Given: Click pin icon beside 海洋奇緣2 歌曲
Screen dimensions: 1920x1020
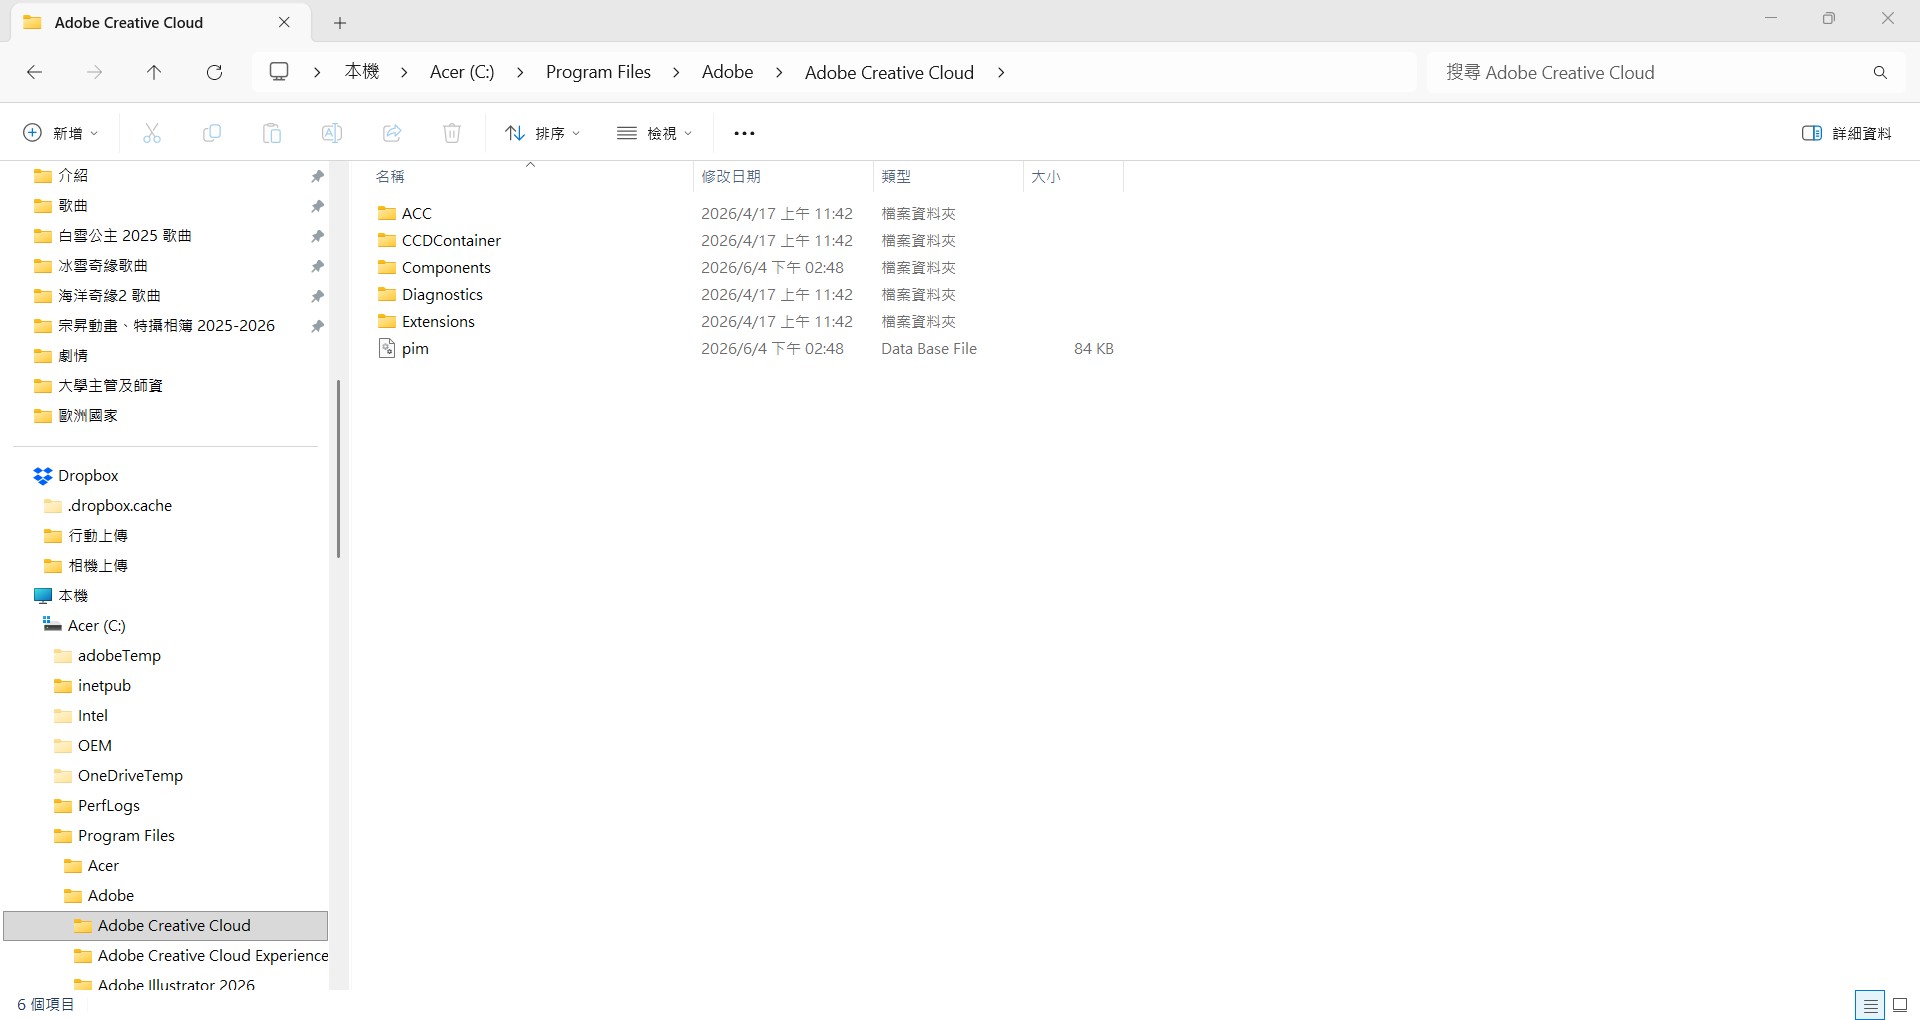Looking at the screenshot, I should tap(317, 296).
